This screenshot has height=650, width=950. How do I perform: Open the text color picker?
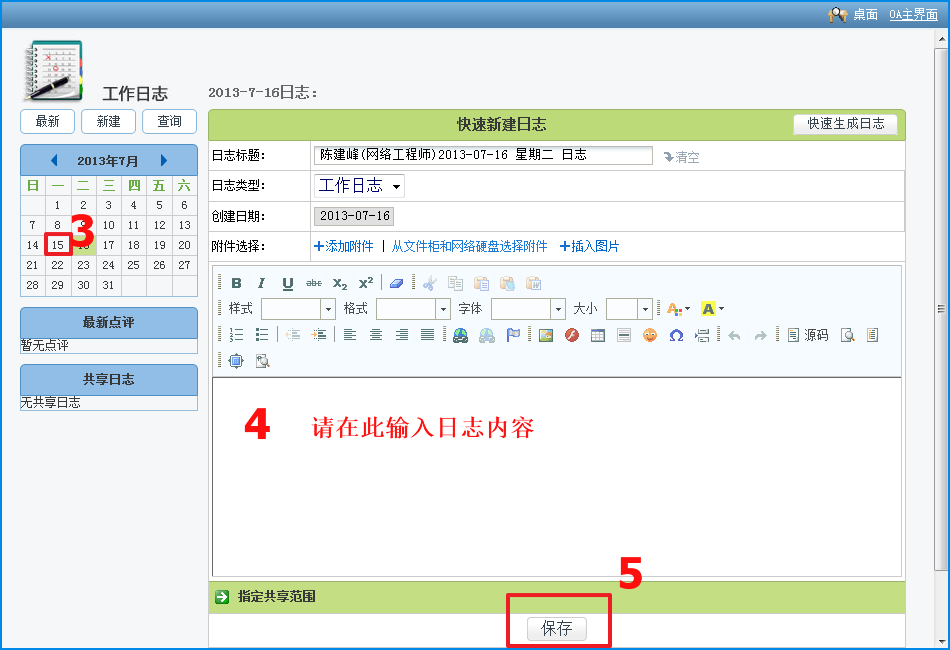[678, 309]
